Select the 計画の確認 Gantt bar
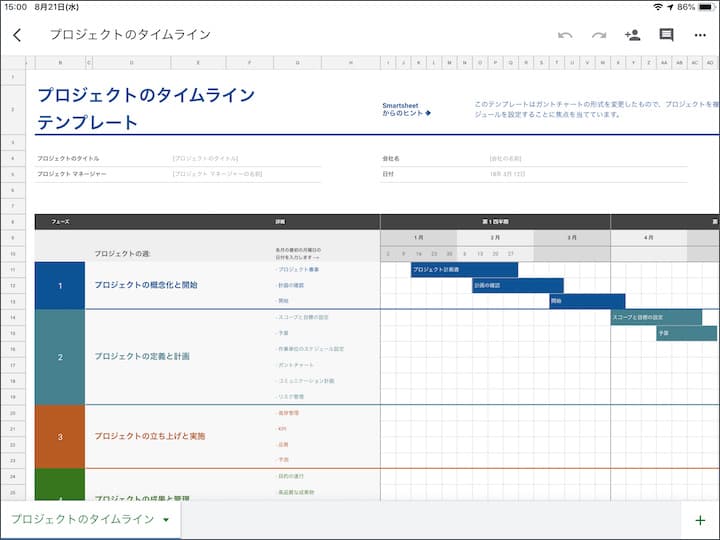 tap(518, 285)
